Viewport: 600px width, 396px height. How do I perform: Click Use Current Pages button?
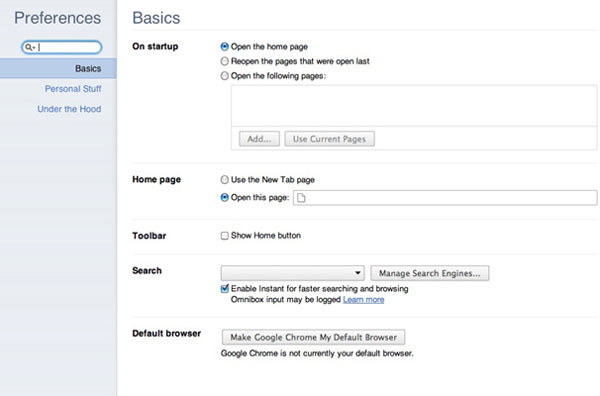point(329,139)
